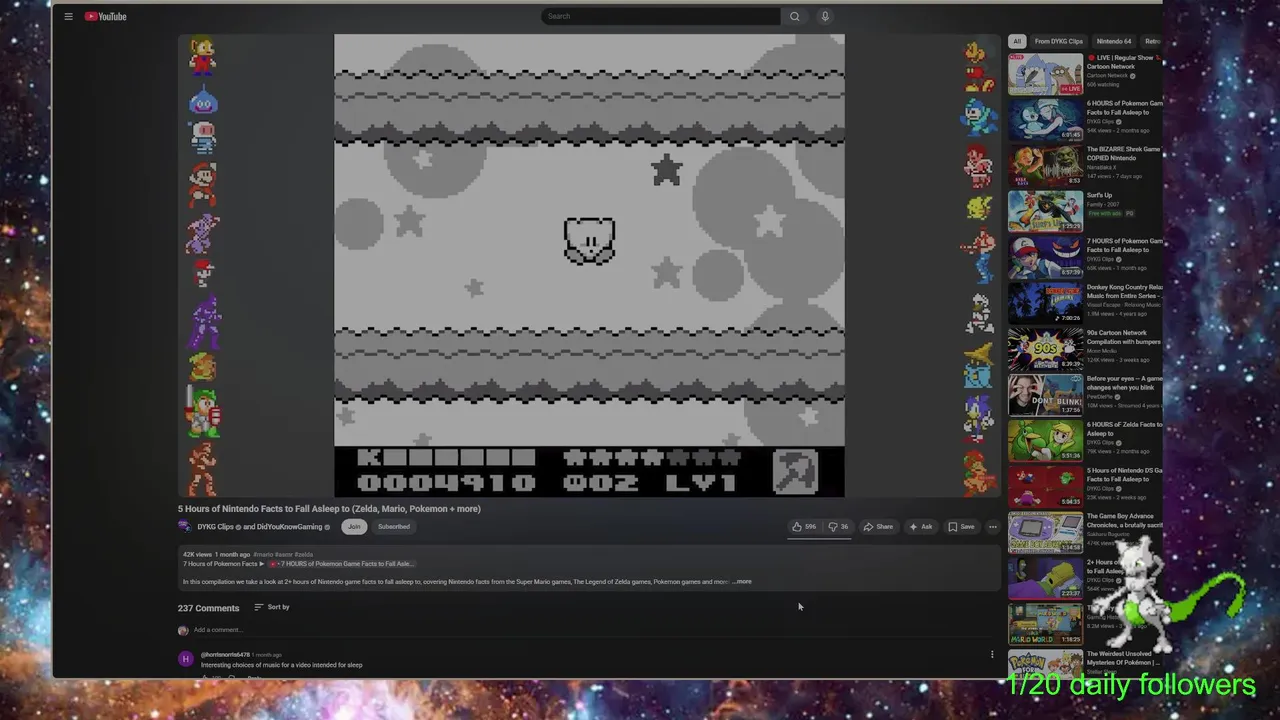Viewport: 1280px width, 720px height.
Task: Click the video title 5 Hours of Nintendo Facts
Action: pyautogui.click(x=329, y=509)
